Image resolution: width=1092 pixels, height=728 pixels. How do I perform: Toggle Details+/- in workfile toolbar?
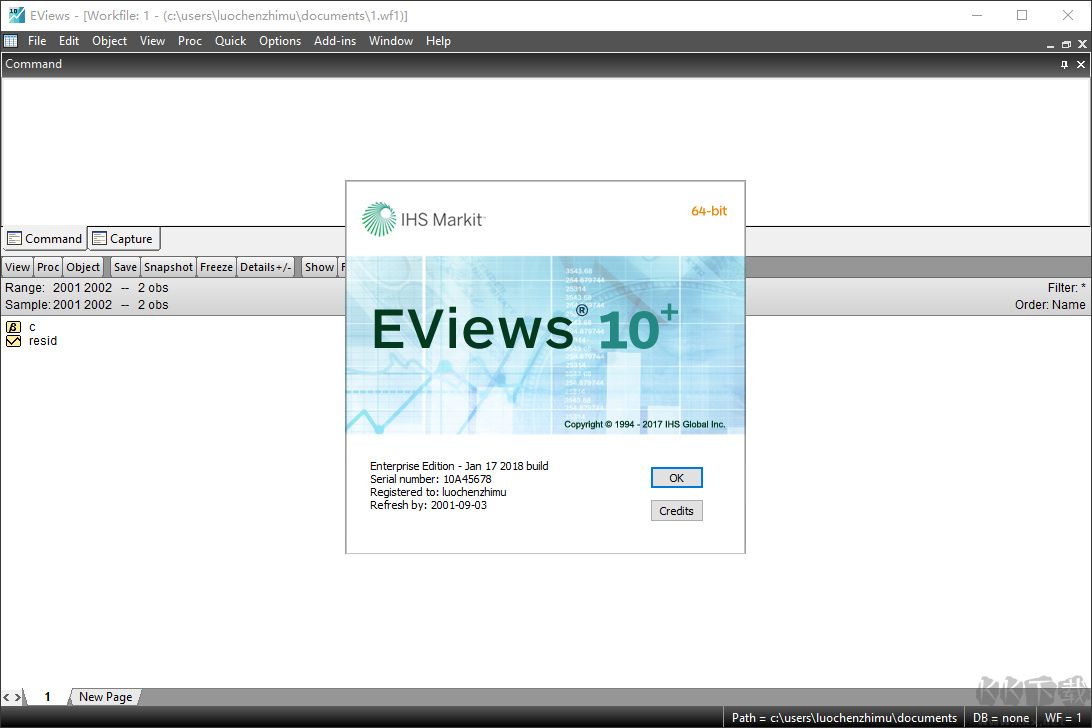(265, 267)
